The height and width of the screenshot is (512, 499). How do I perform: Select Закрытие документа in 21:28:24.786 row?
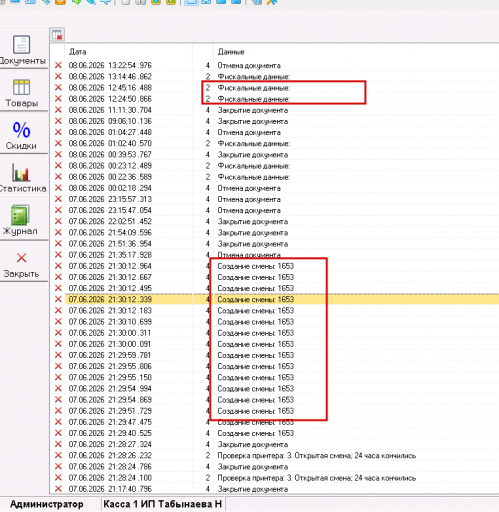coord(253,467)
